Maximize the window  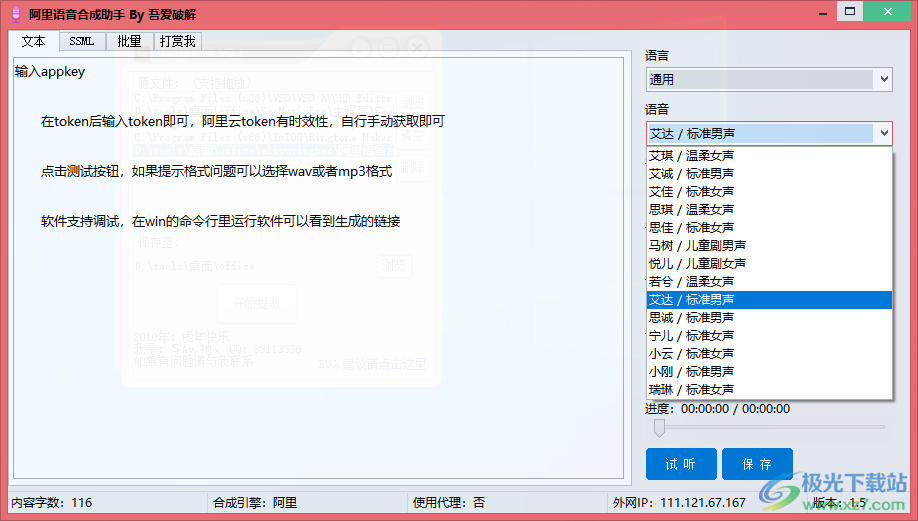pyautogui.click(x=850, y=12)
